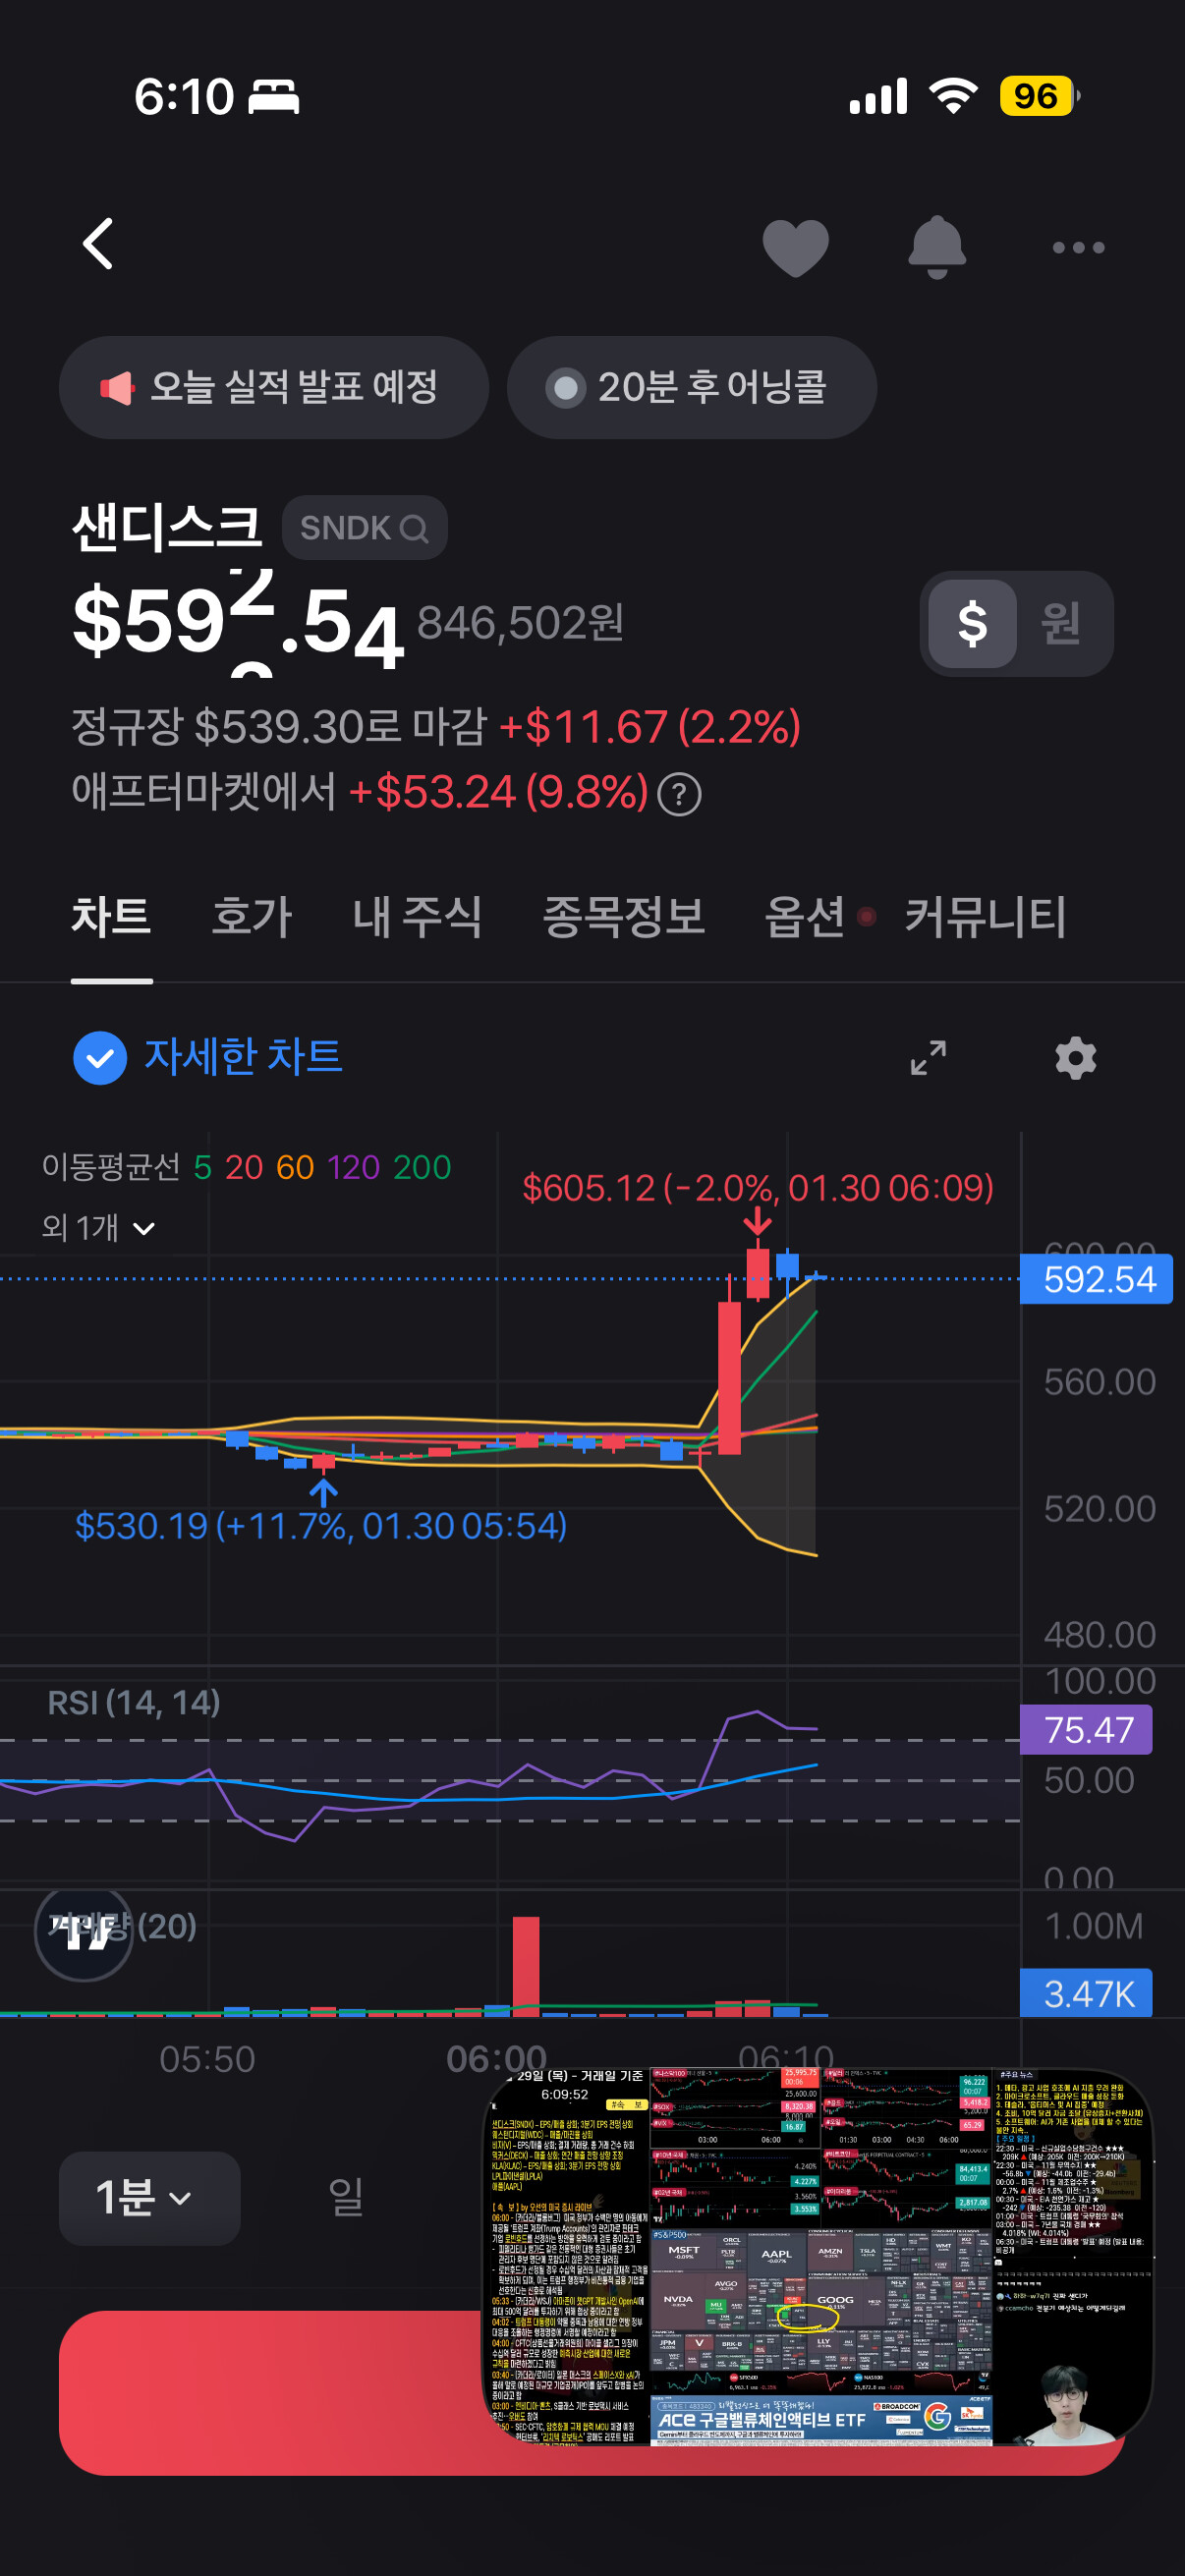The width and height of the screenshot is (1185, 2576).
Task: Tap the volume value tag 3.47K
Action: point(1086,1994)
